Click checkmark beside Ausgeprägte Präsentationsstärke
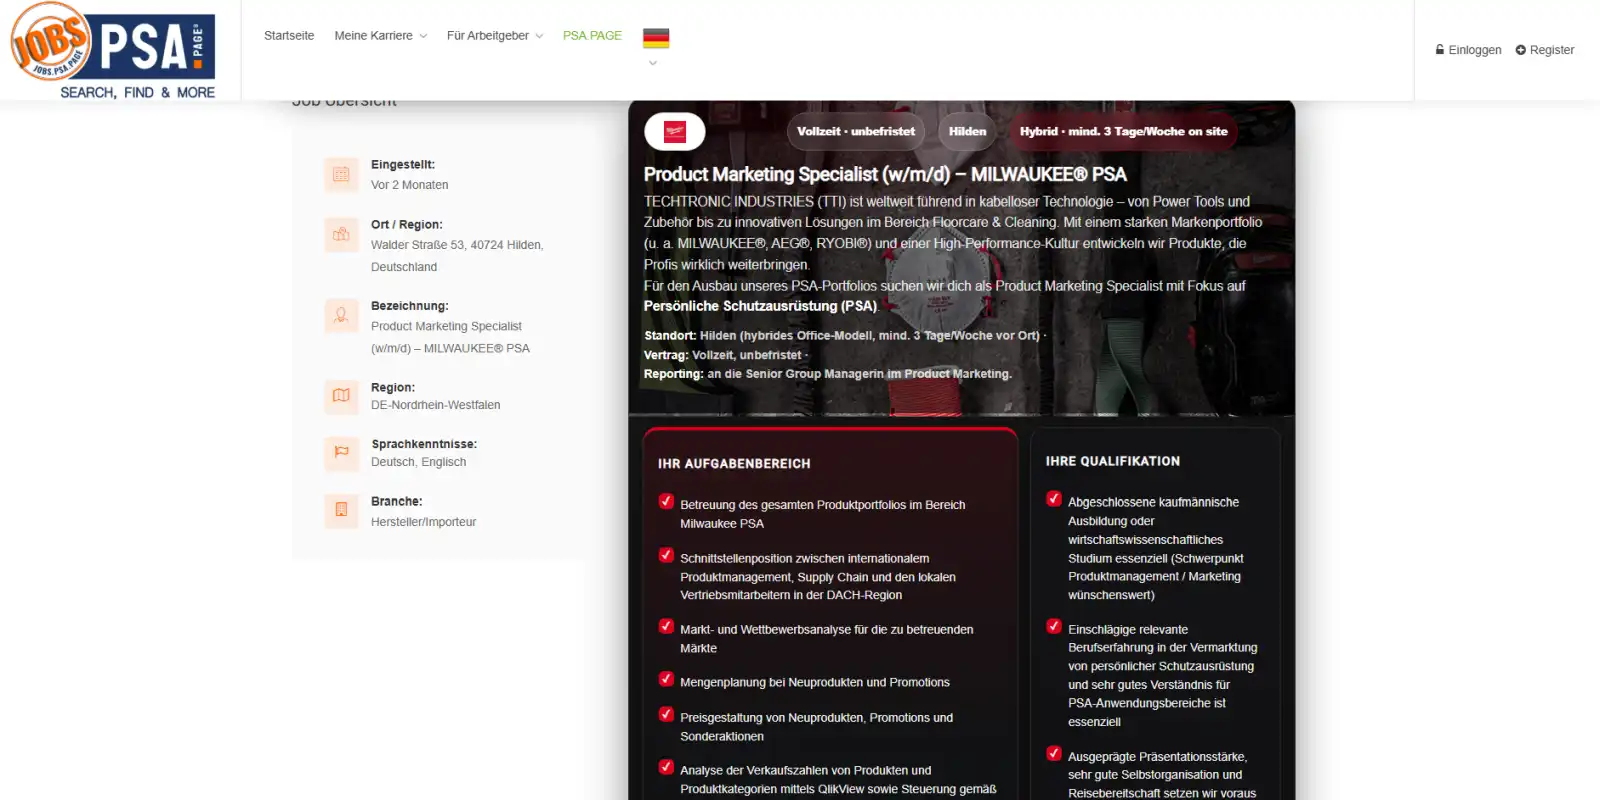The width and height of the screenshot is (1600, 800). (x=1054, y=753)
